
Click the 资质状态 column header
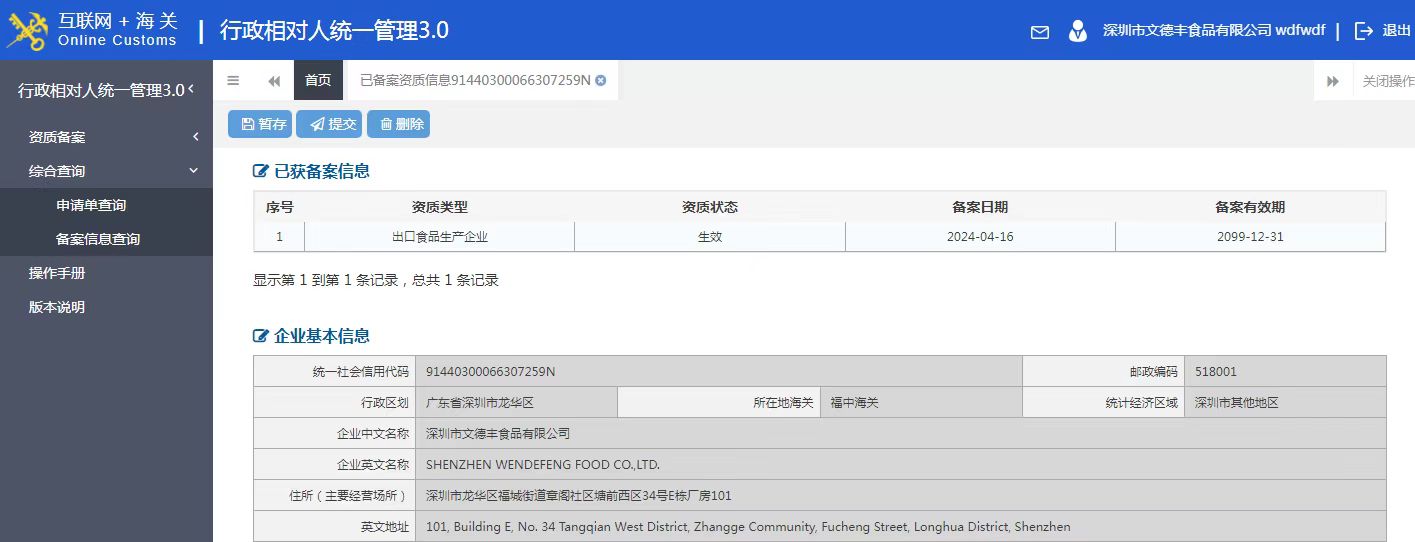click(x=710, y=207)
